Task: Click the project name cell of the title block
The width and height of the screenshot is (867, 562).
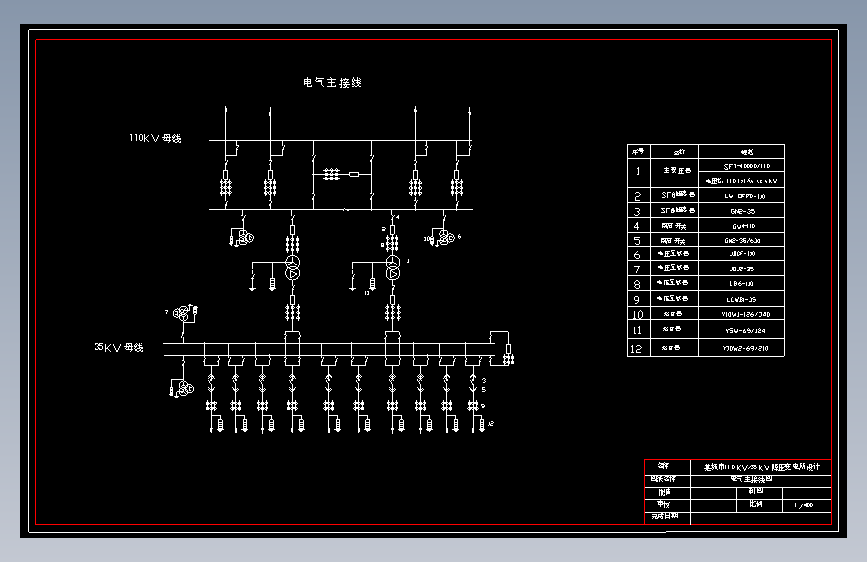Action: click(761, 467)
